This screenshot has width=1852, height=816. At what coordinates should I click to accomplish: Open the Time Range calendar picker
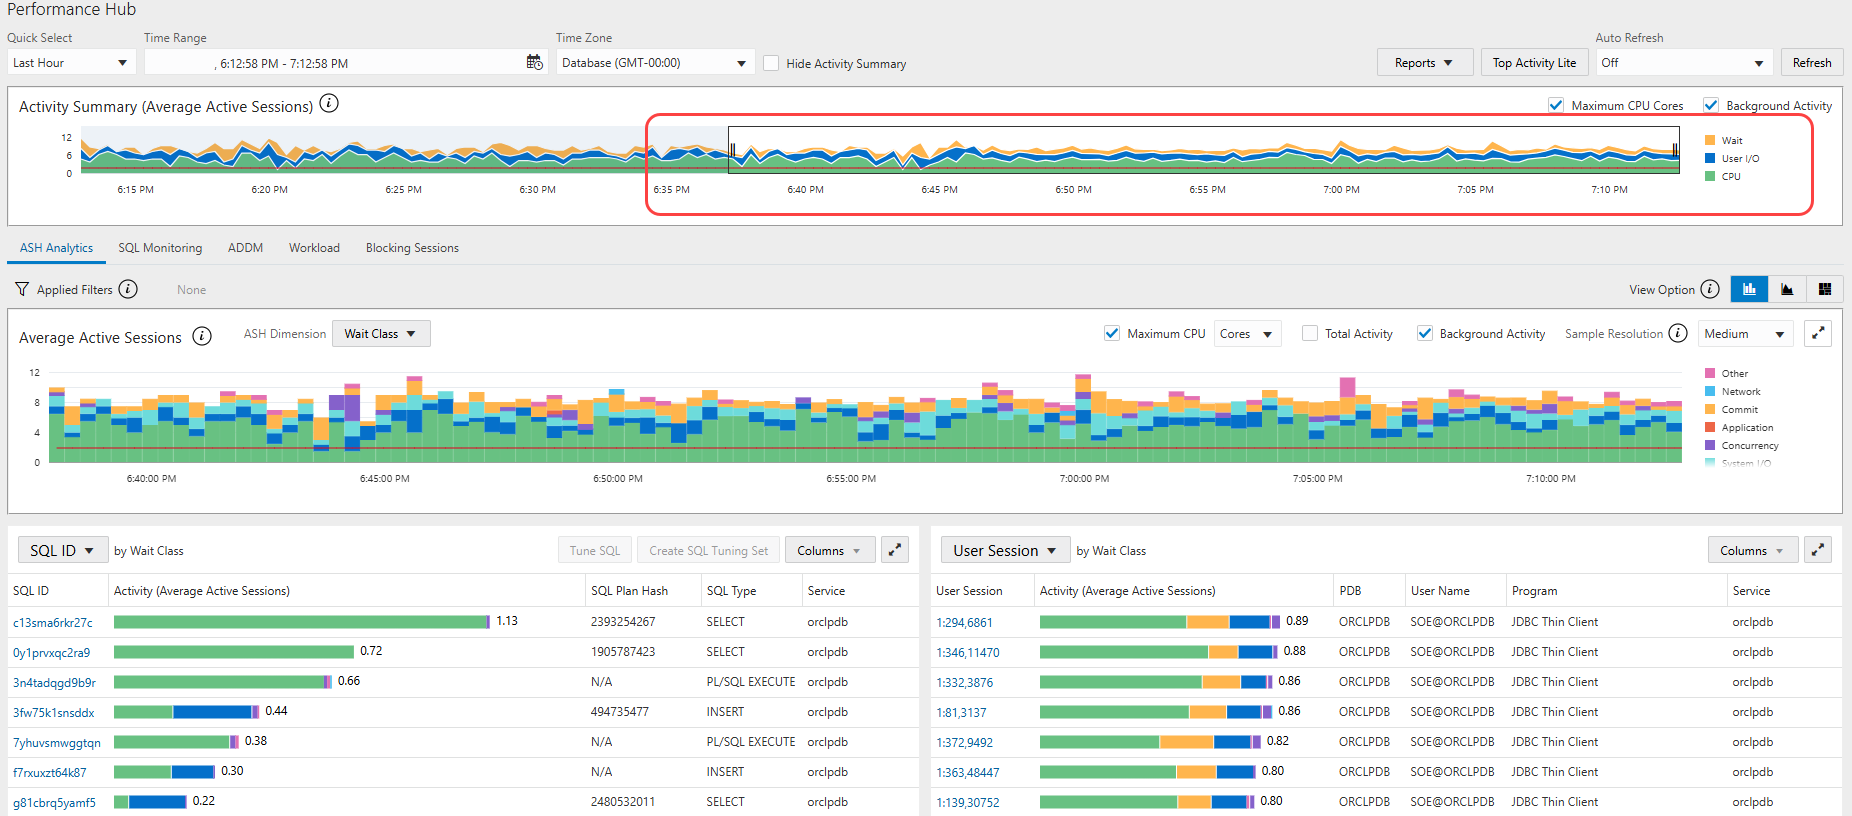click(534, 62)
